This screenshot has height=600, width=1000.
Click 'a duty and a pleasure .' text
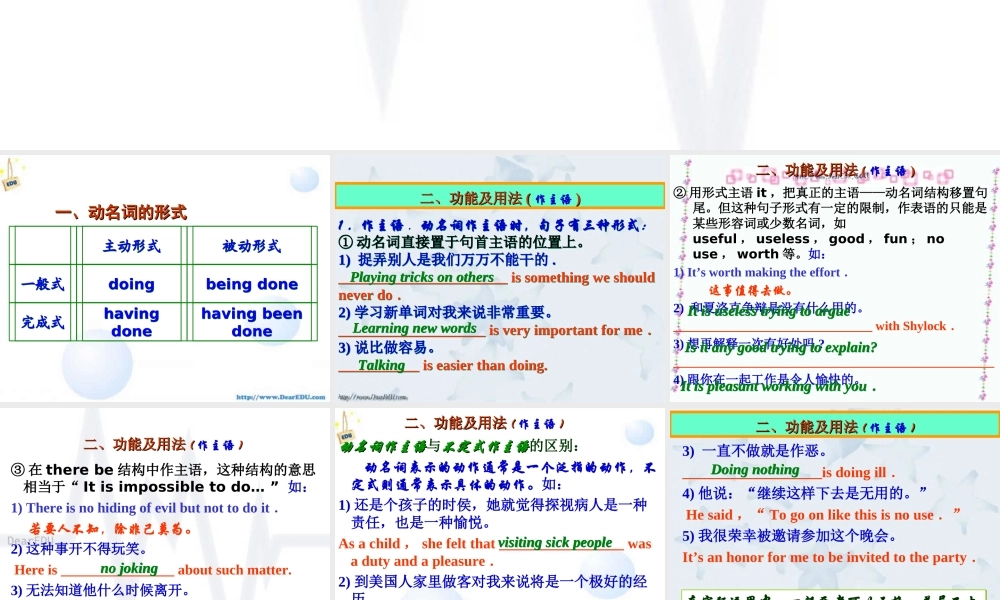pos(422,561)
